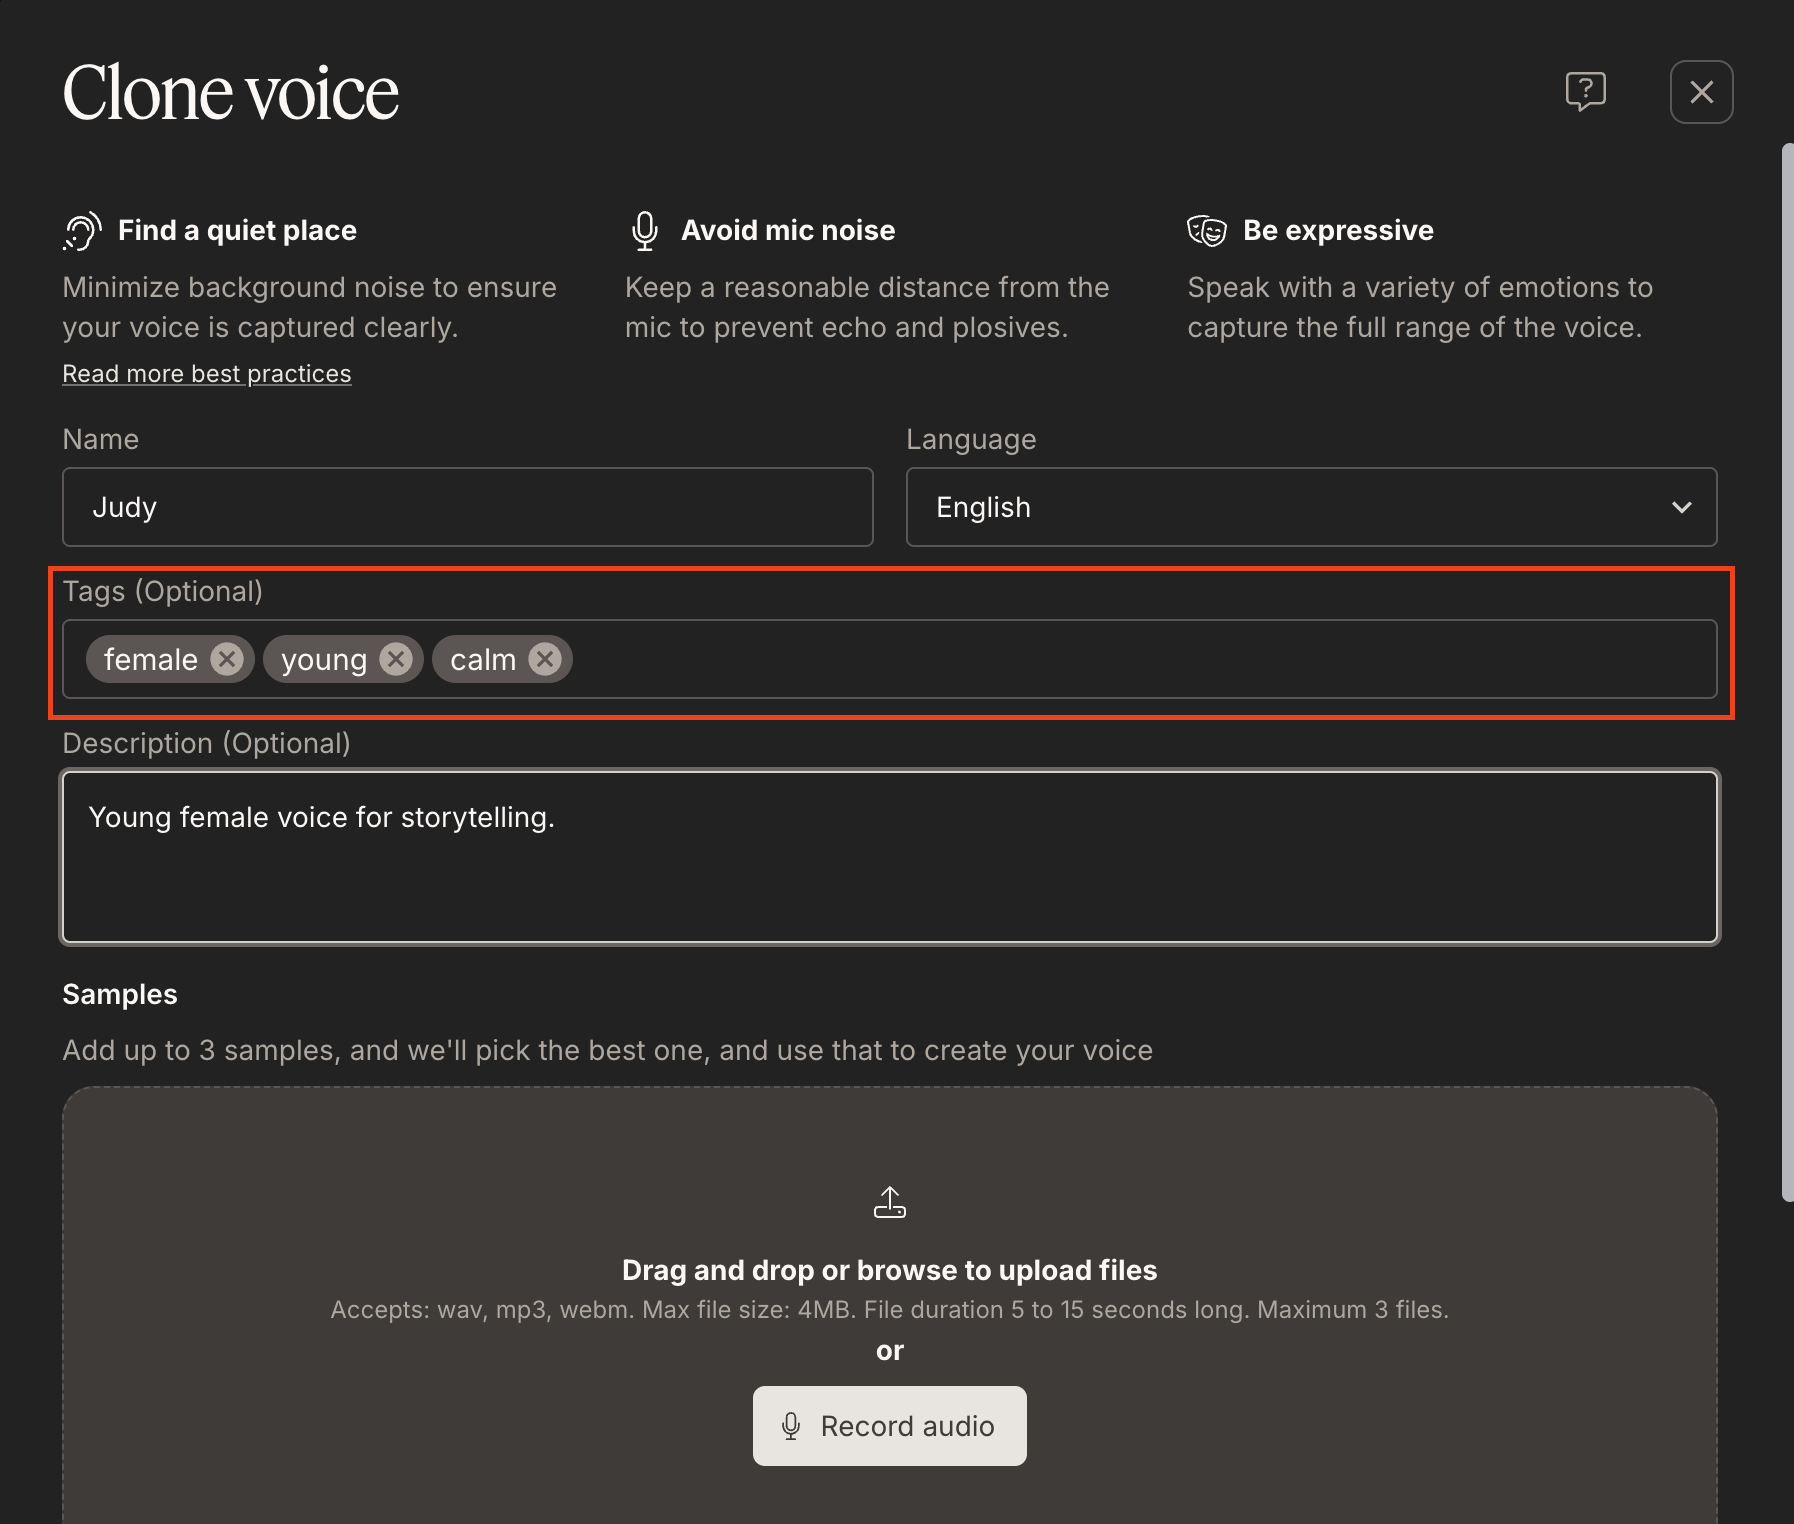Viewport: 1794px width, 1524px height.
Task: Click browse to upload files text
Action: click(889, 1269)
